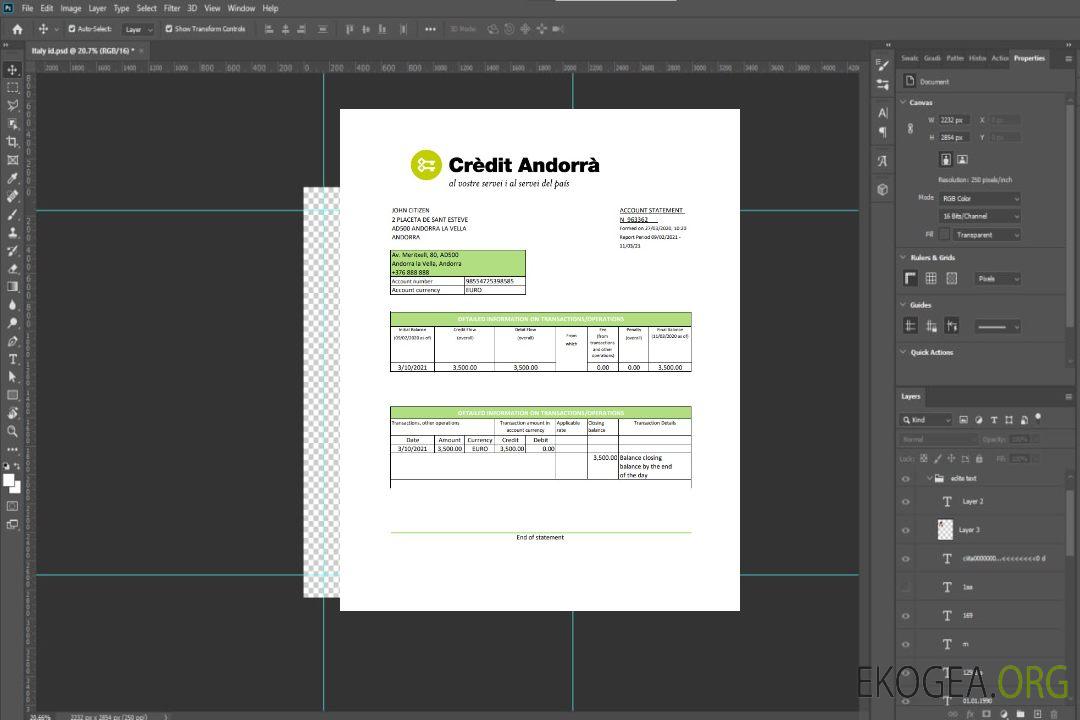Screen dimensions: 1080x720
Task: Open the Character panel icon
Action: (883, 113)
